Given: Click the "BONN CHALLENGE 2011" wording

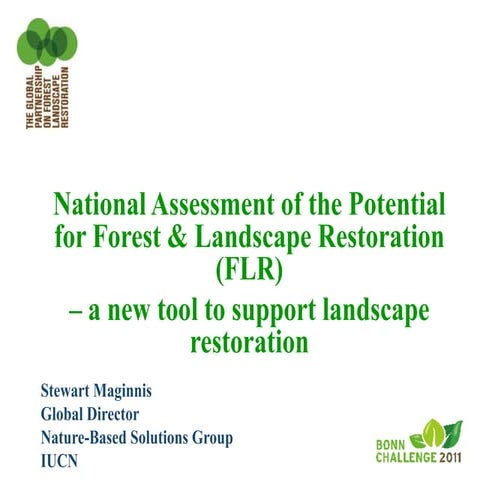Looking at the screenshot, I should (x=419, y=452).
